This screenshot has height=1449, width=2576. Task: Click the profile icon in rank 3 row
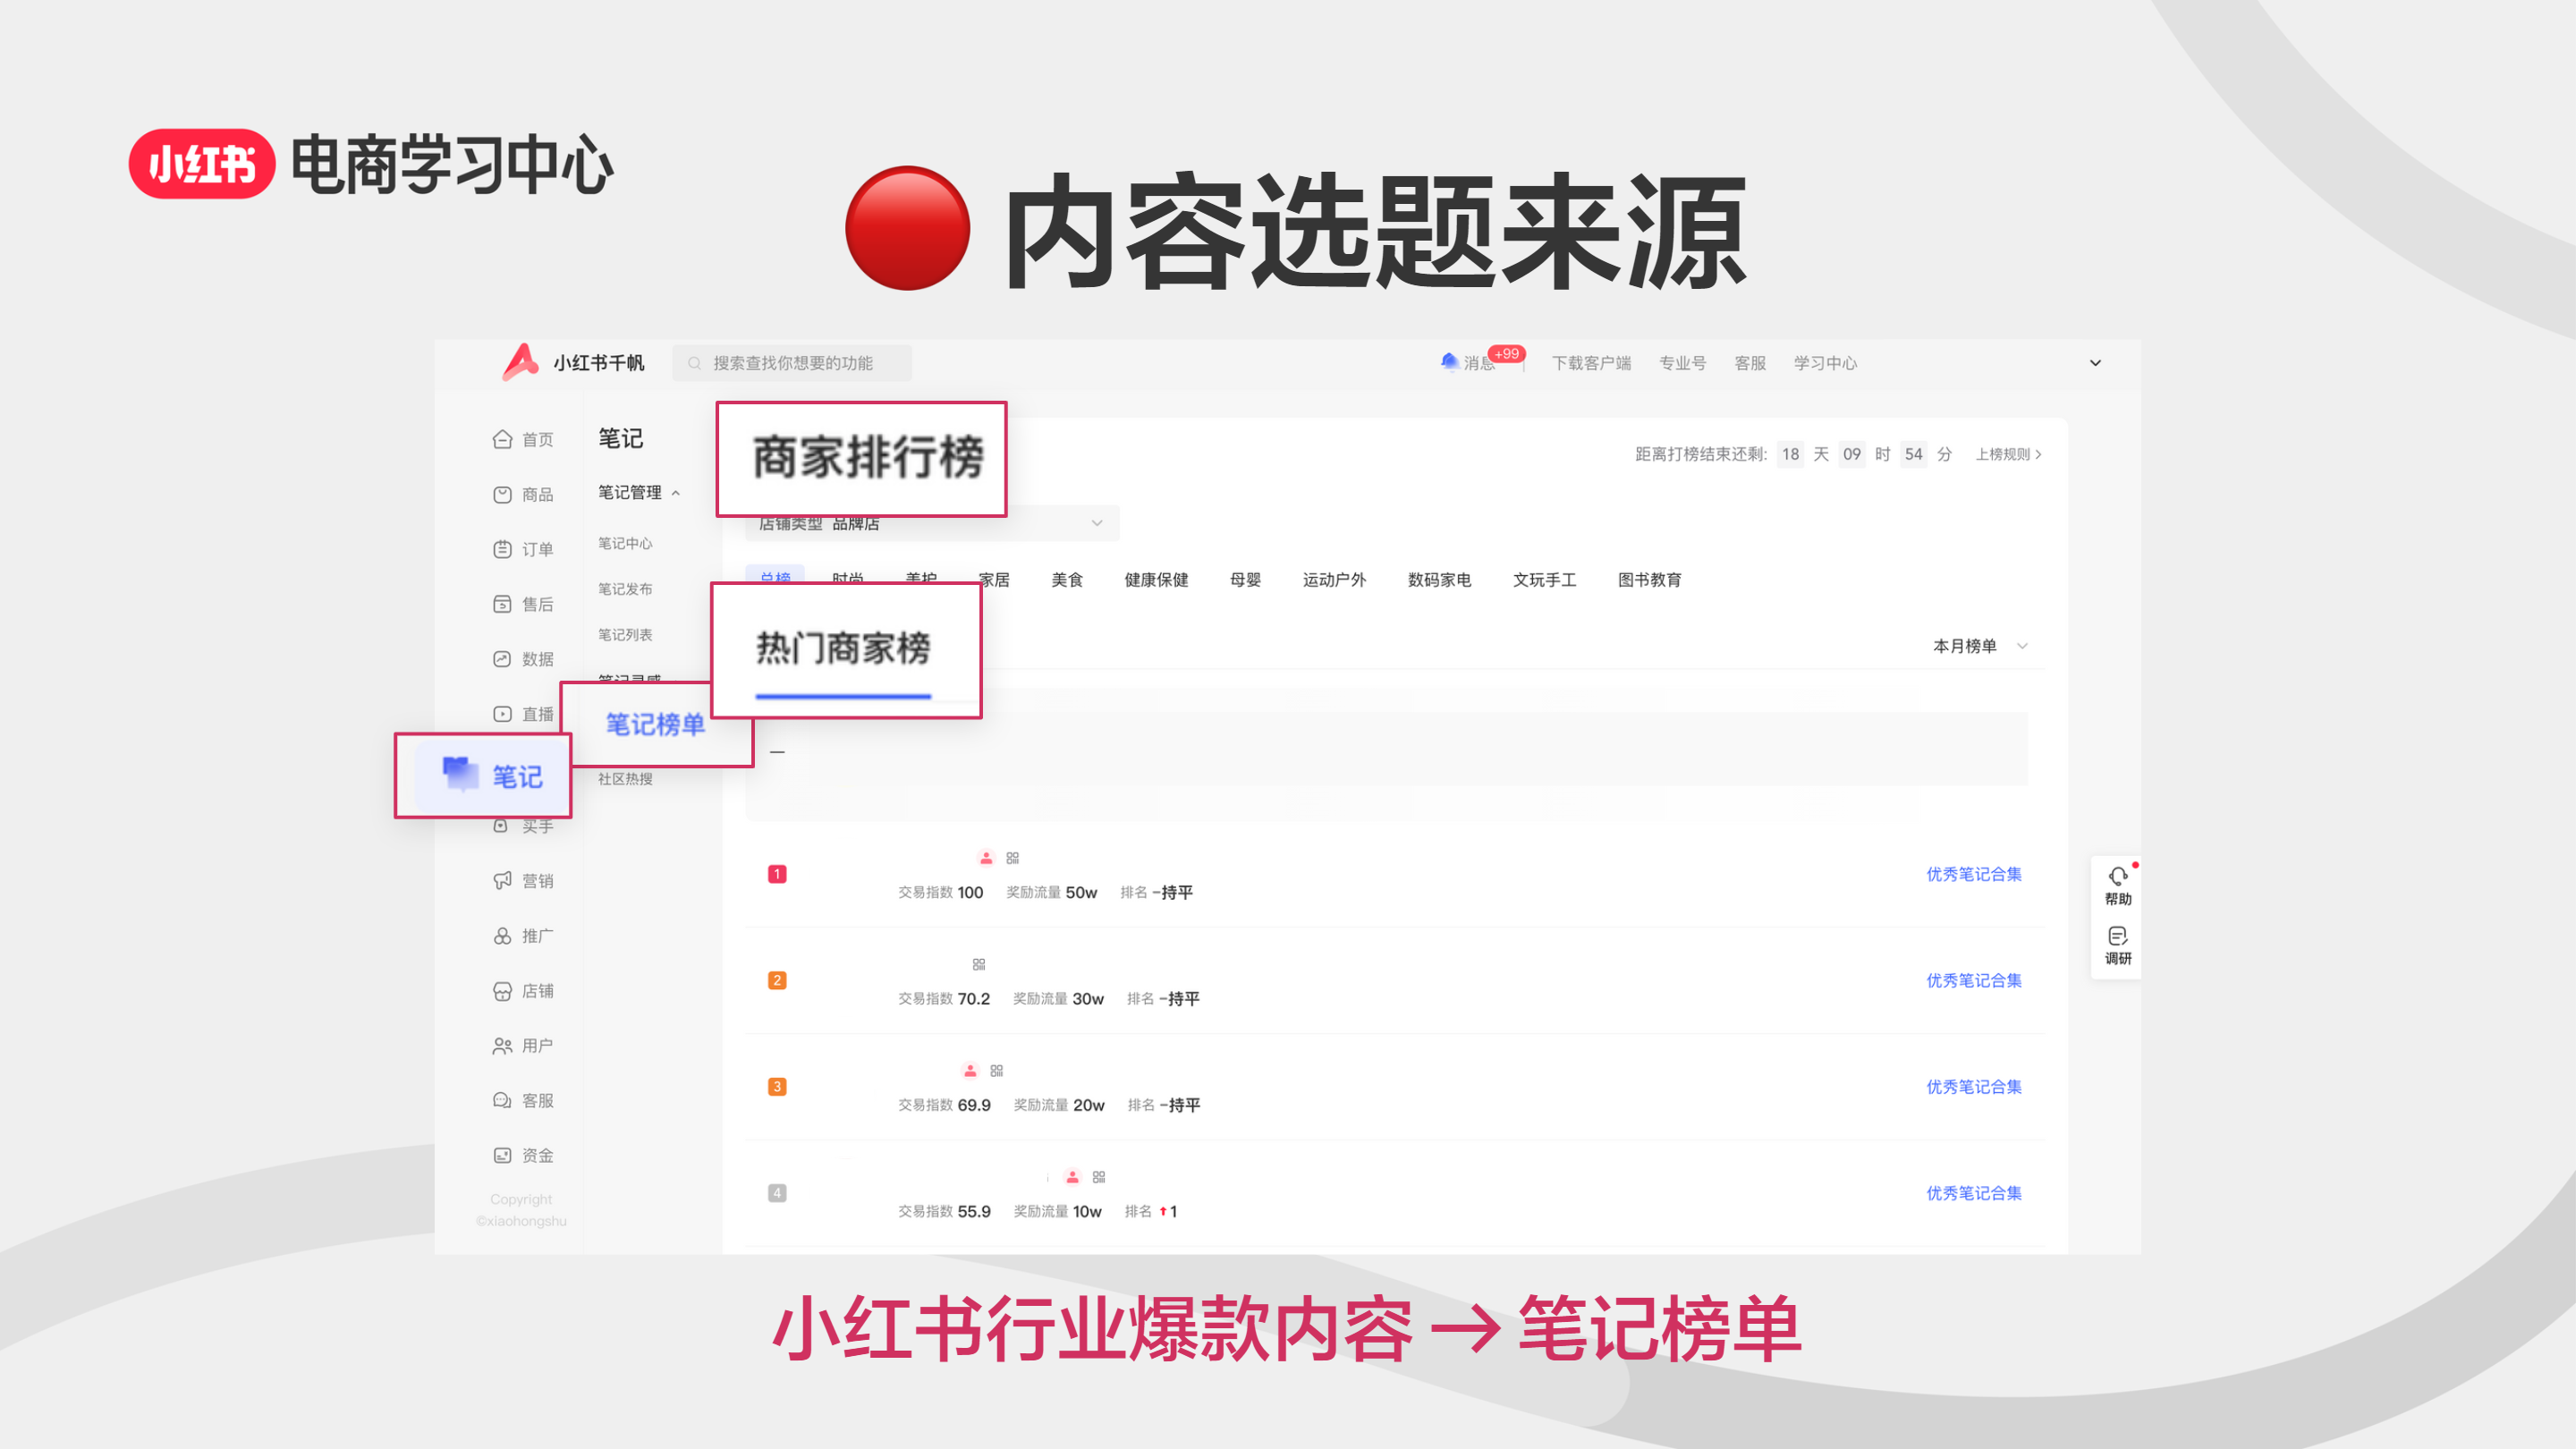pos(970,1071)
